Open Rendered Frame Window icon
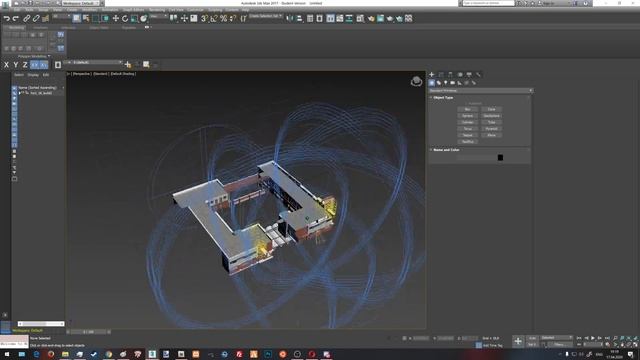The width and height of the screenshot is (640, 360). 380,18
